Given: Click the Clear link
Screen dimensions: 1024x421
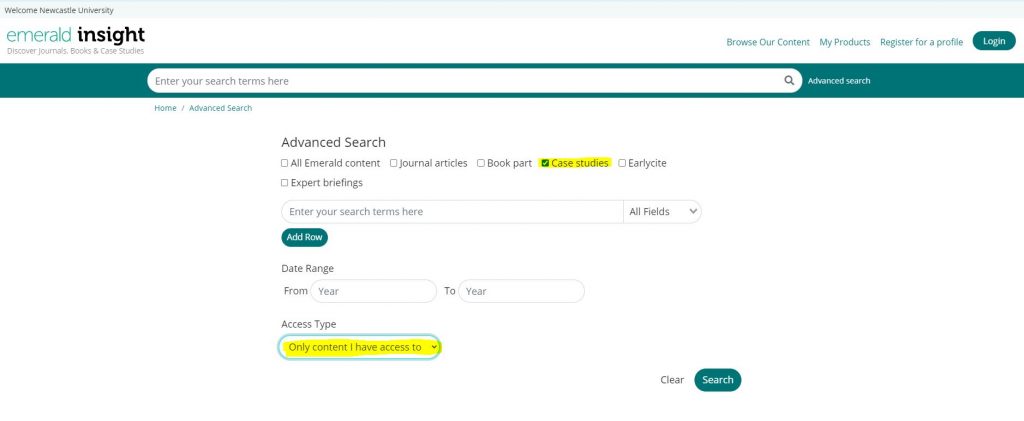Looking at the screenshot, I should point(672,380).
